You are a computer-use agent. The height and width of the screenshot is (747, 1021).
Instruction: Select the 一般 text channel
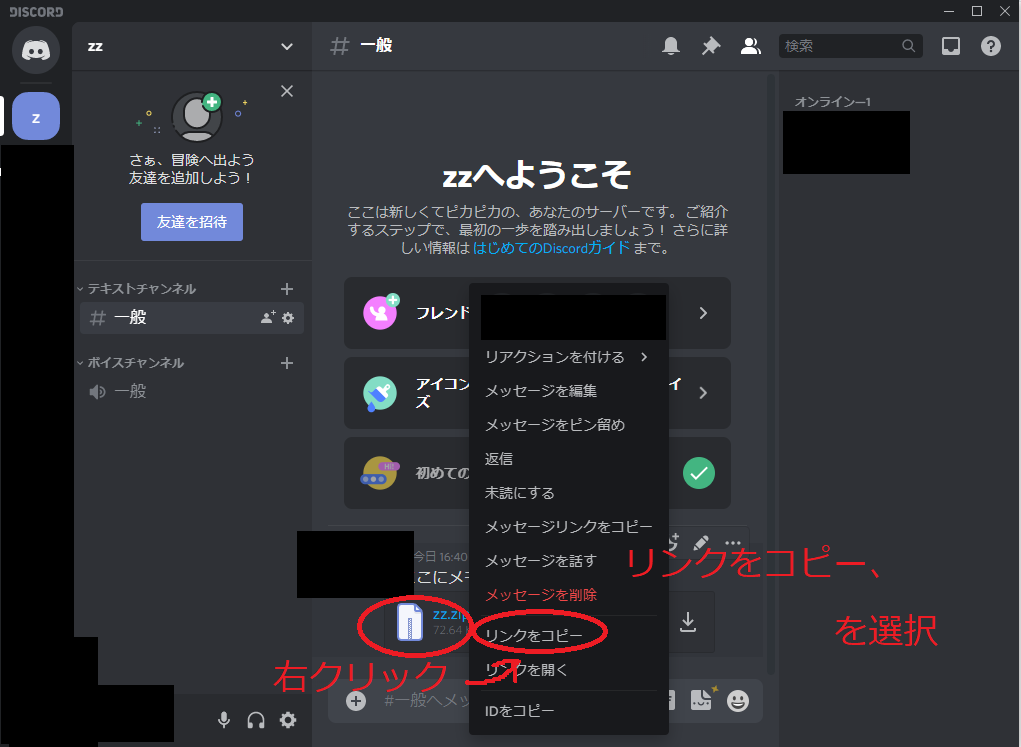(x=192, y=318)
